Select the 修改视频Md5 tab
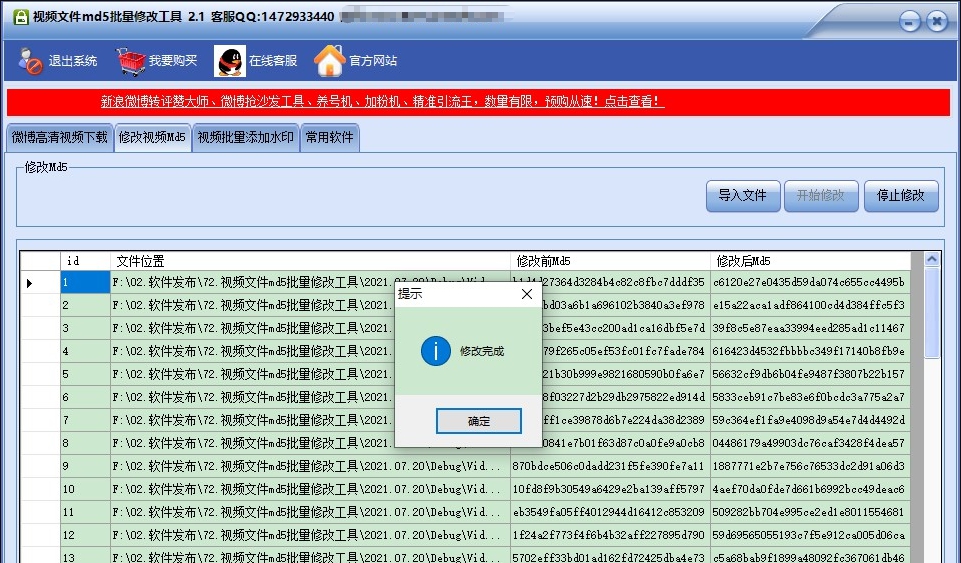 (x=152, y=137)
